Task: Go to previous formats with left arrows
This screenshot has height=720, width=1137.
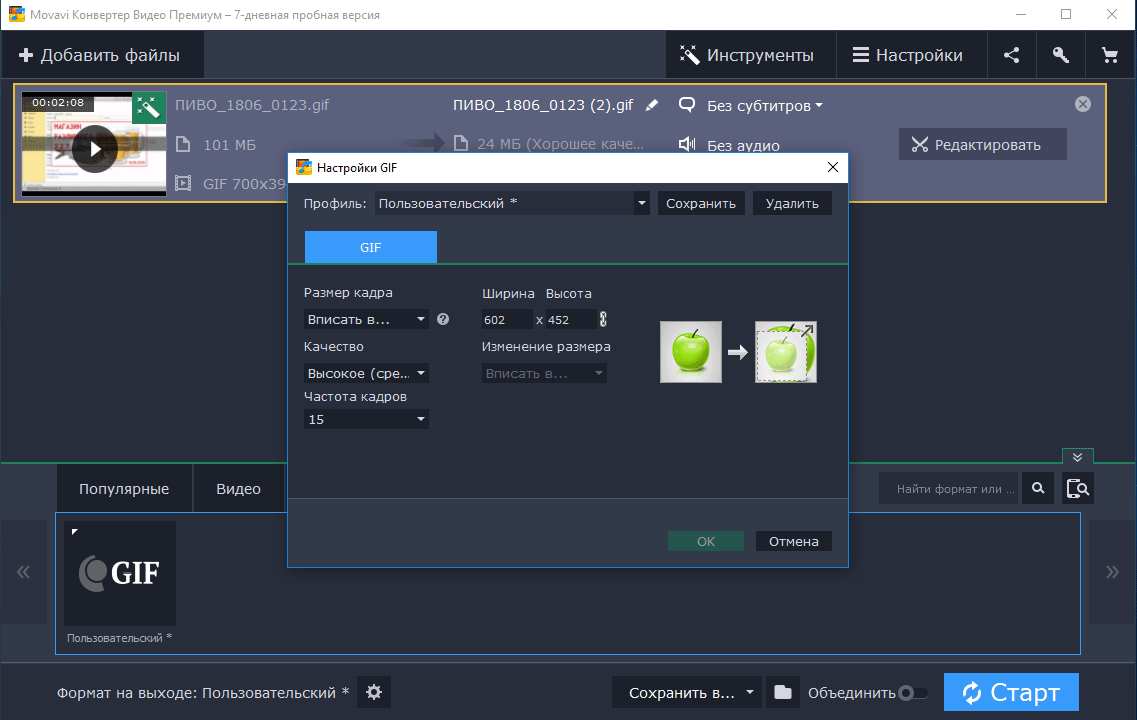Action: click(x=24, y=572)
